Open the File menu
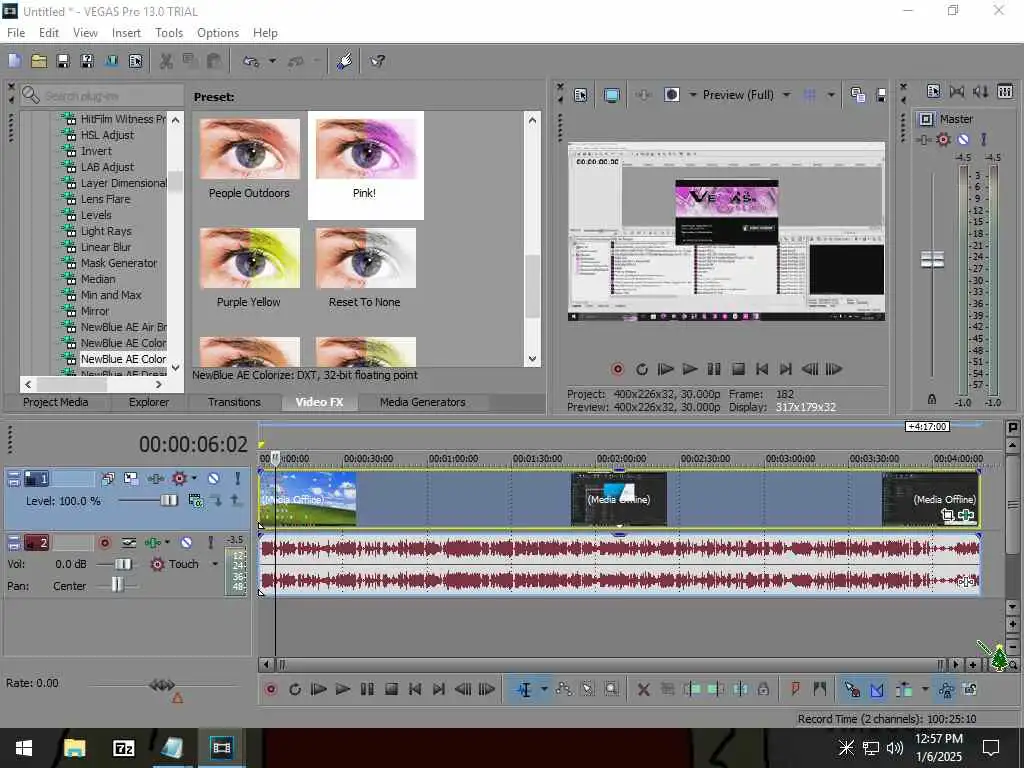The width and height of the screenshot is (1024, 768). tap(16, 33)
